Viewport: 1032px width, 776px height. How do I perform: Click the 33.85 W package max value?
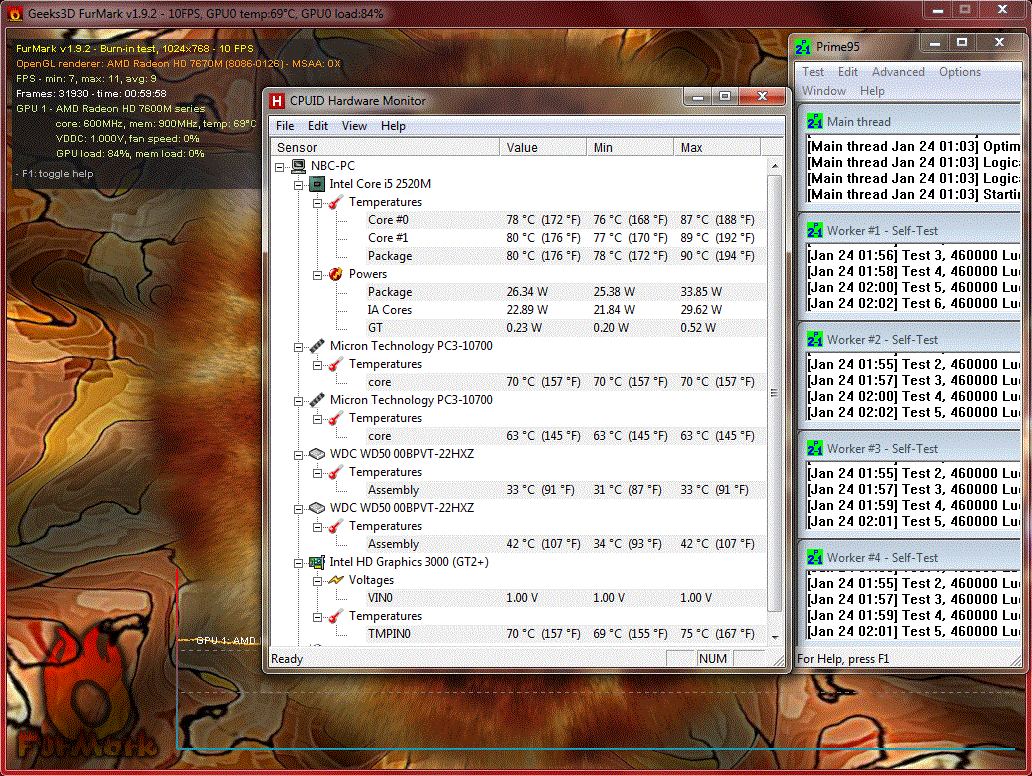(701, 292)
